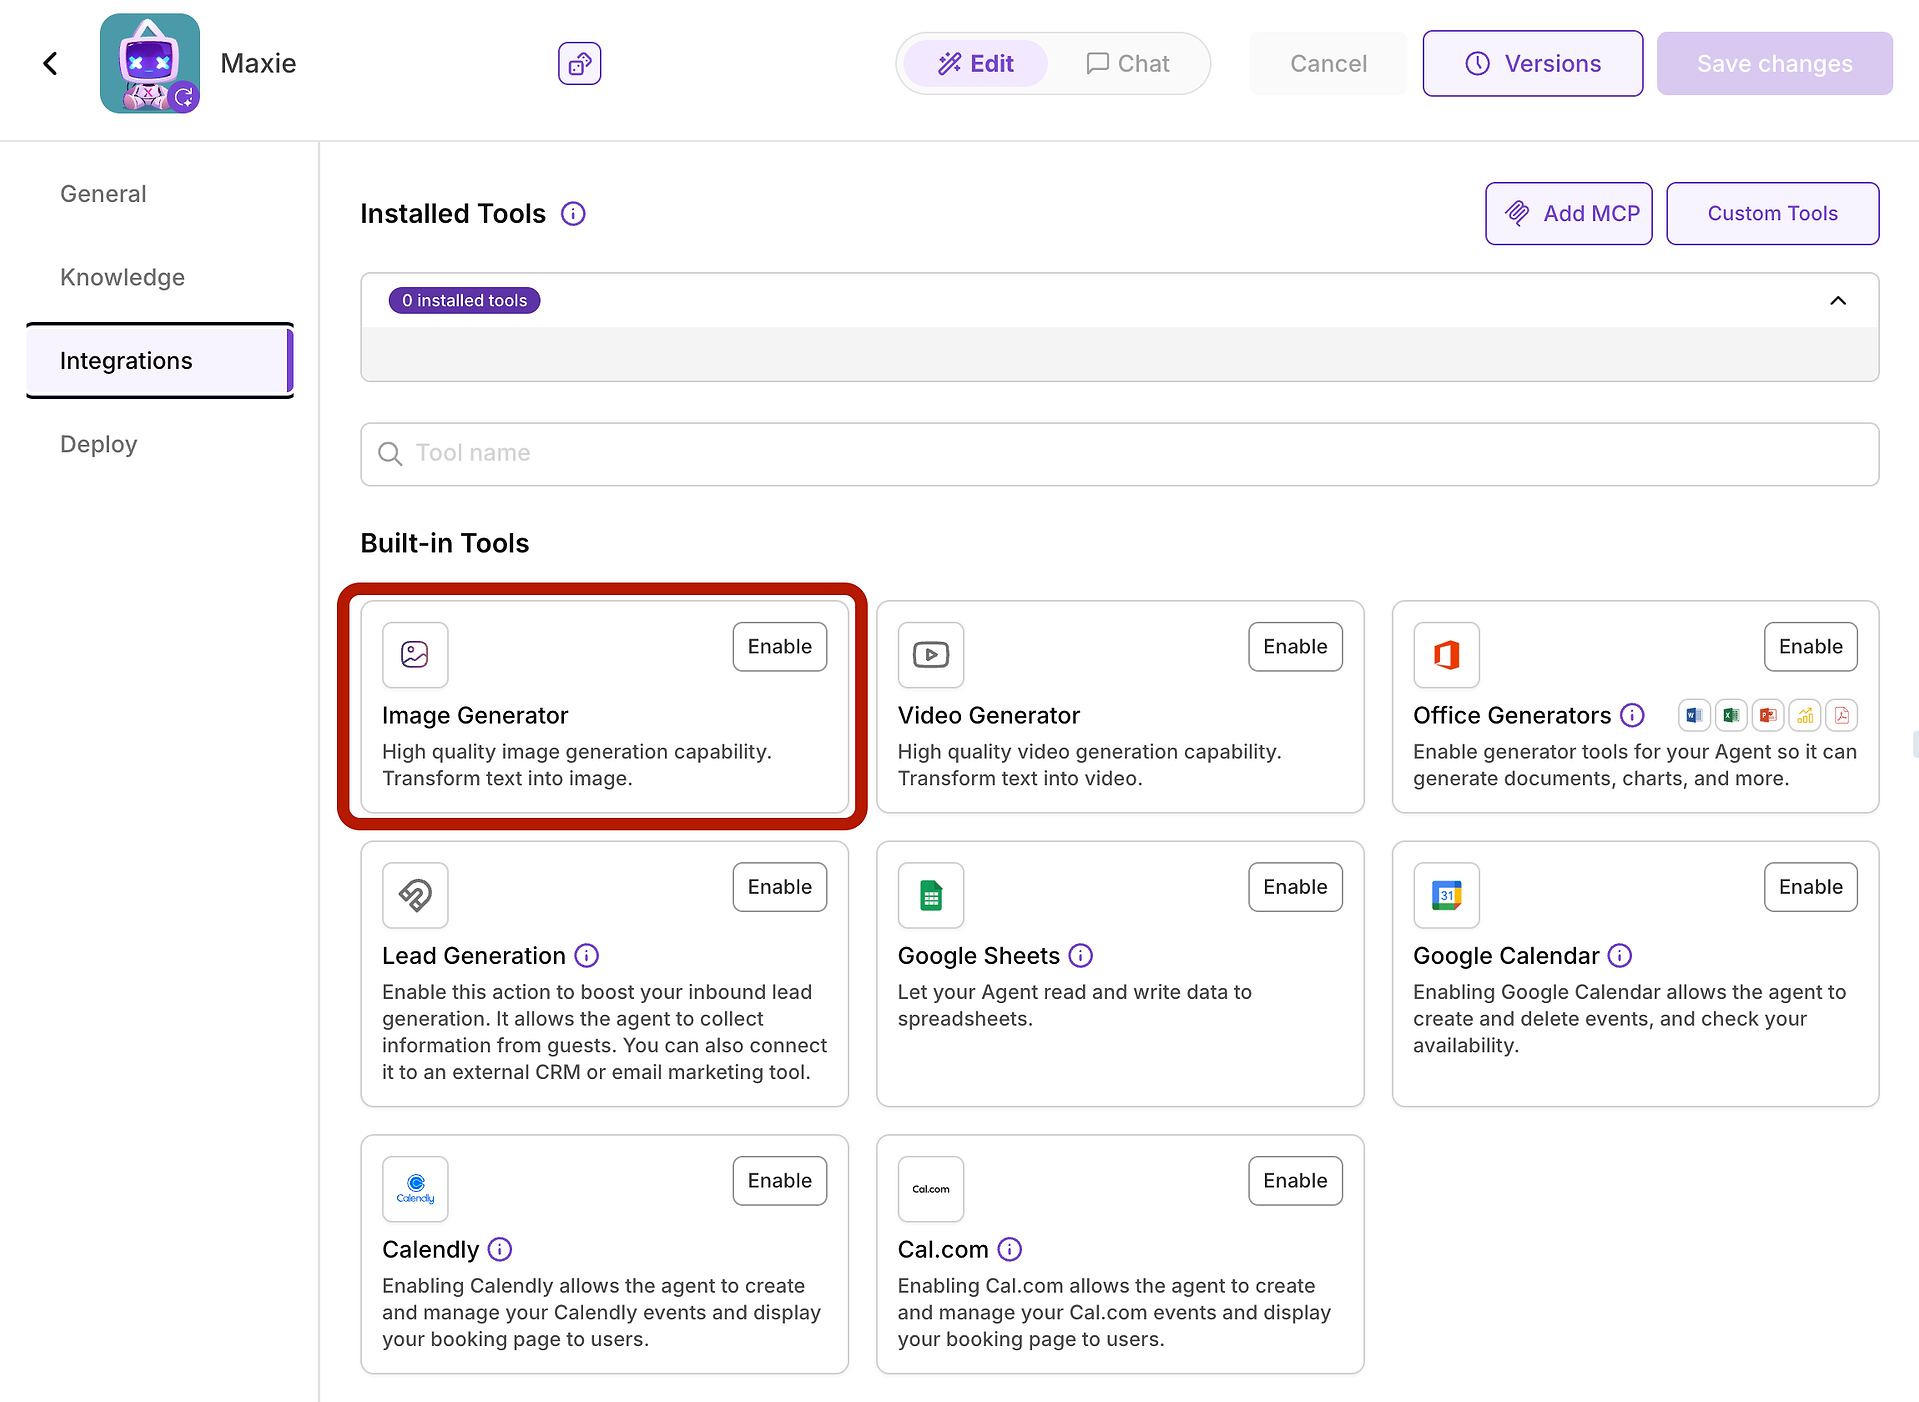The width and height of the screenshot is (1919, 1402).
Task: Click the Calendly info icon
Action: [x=500, y=1249]
